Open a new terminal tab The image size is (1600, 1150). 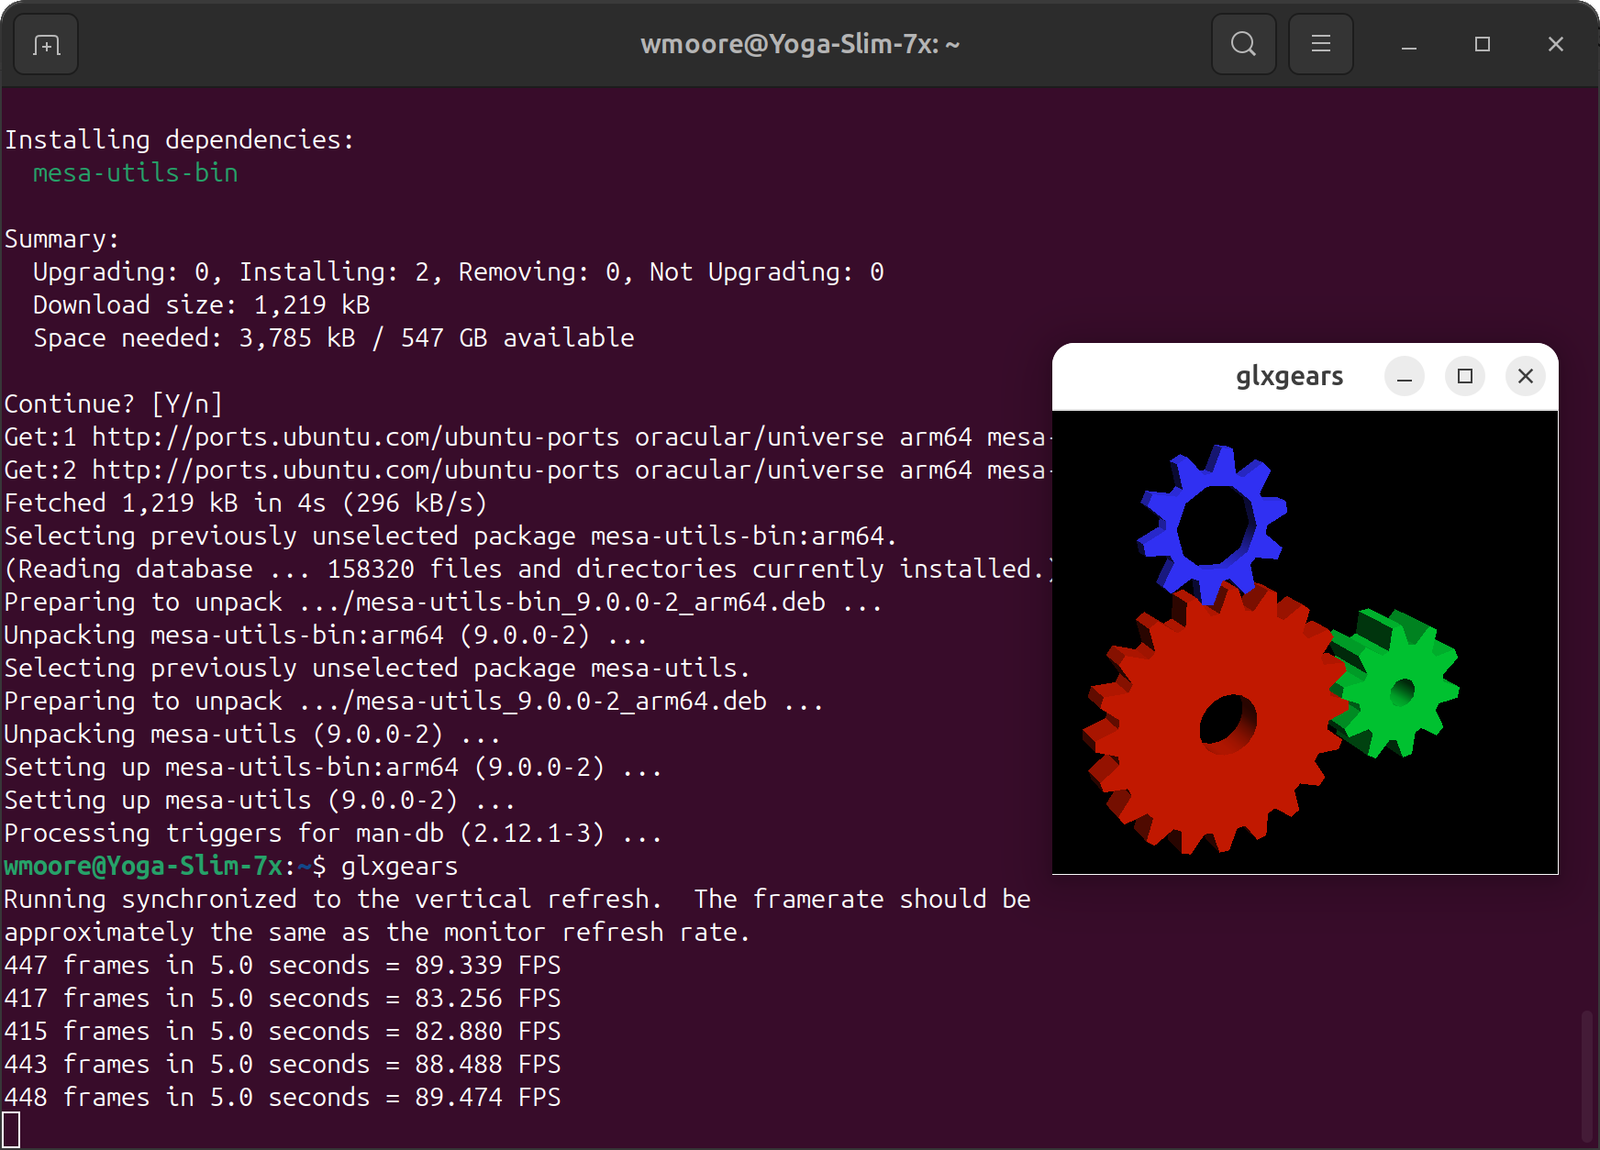[x=46, y=45]
